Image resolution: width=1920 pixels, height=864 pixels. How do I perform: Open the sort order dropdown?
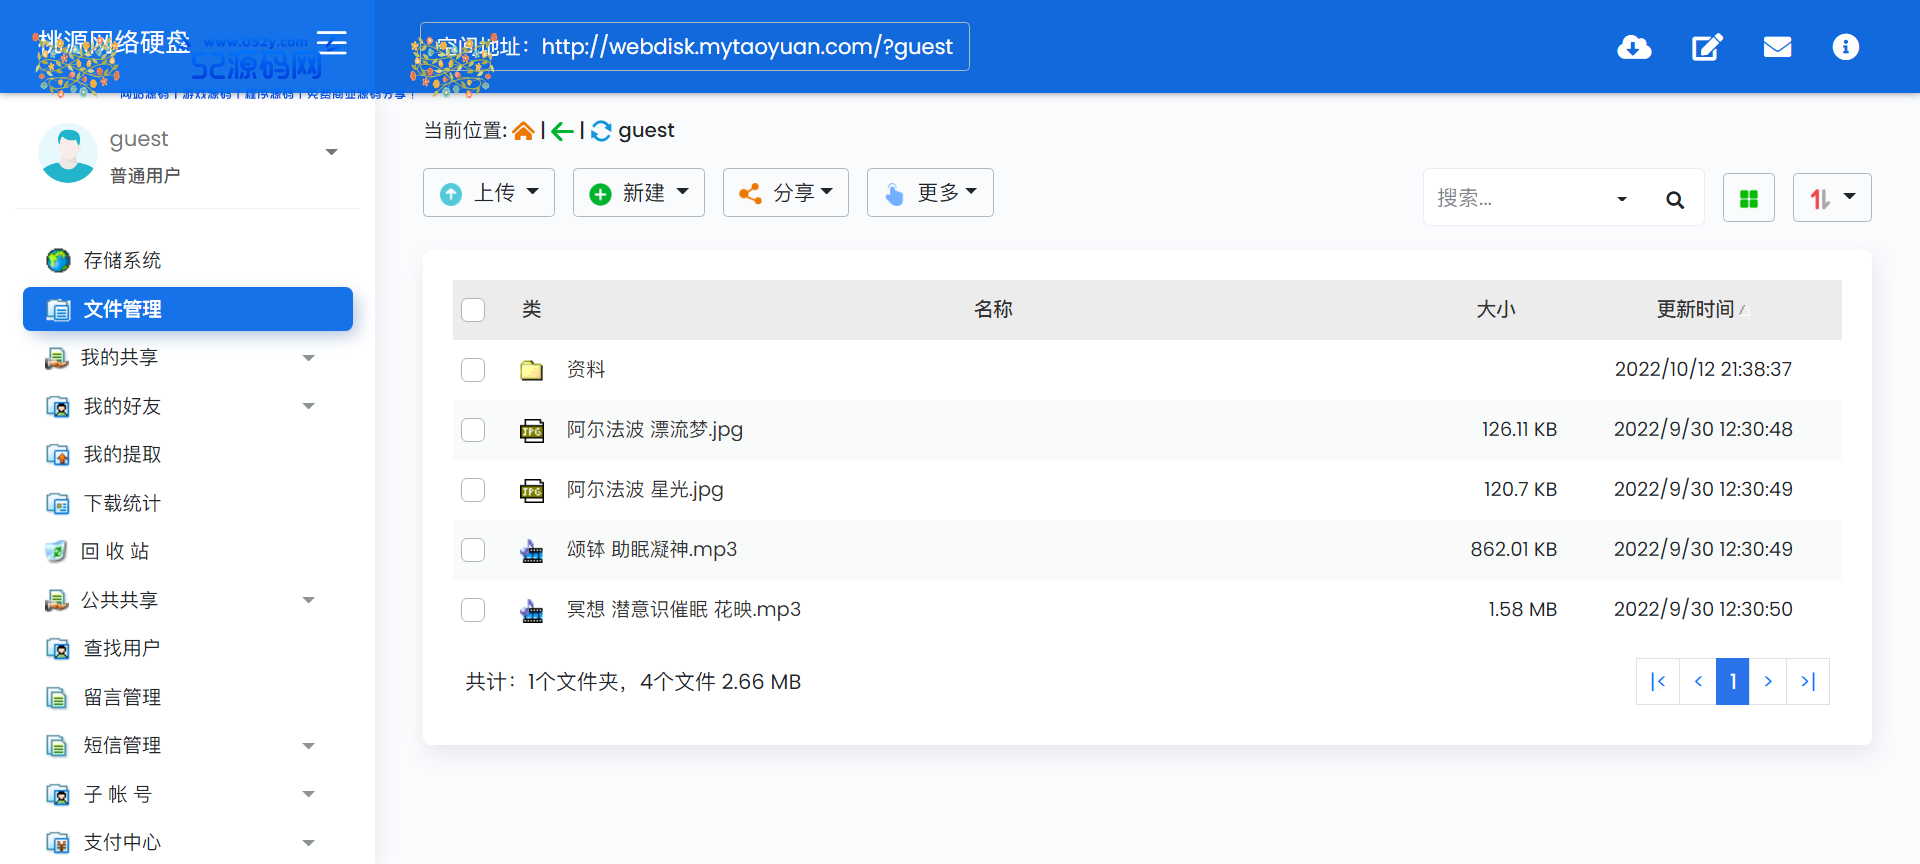[x=1831, y=198]
